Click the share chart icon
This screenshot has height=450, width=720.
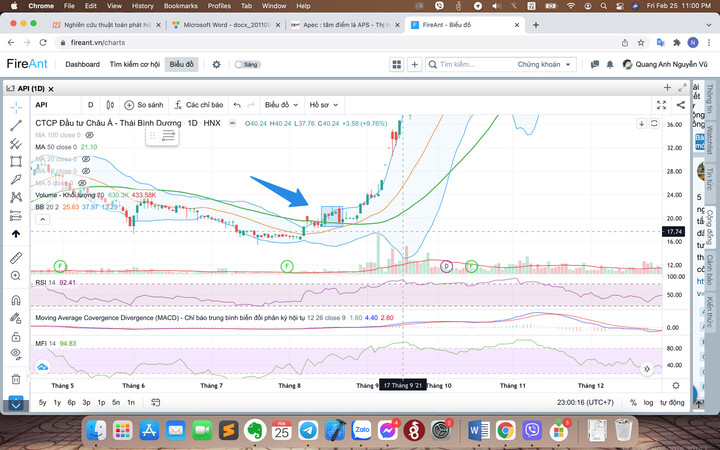pos(681,105)
